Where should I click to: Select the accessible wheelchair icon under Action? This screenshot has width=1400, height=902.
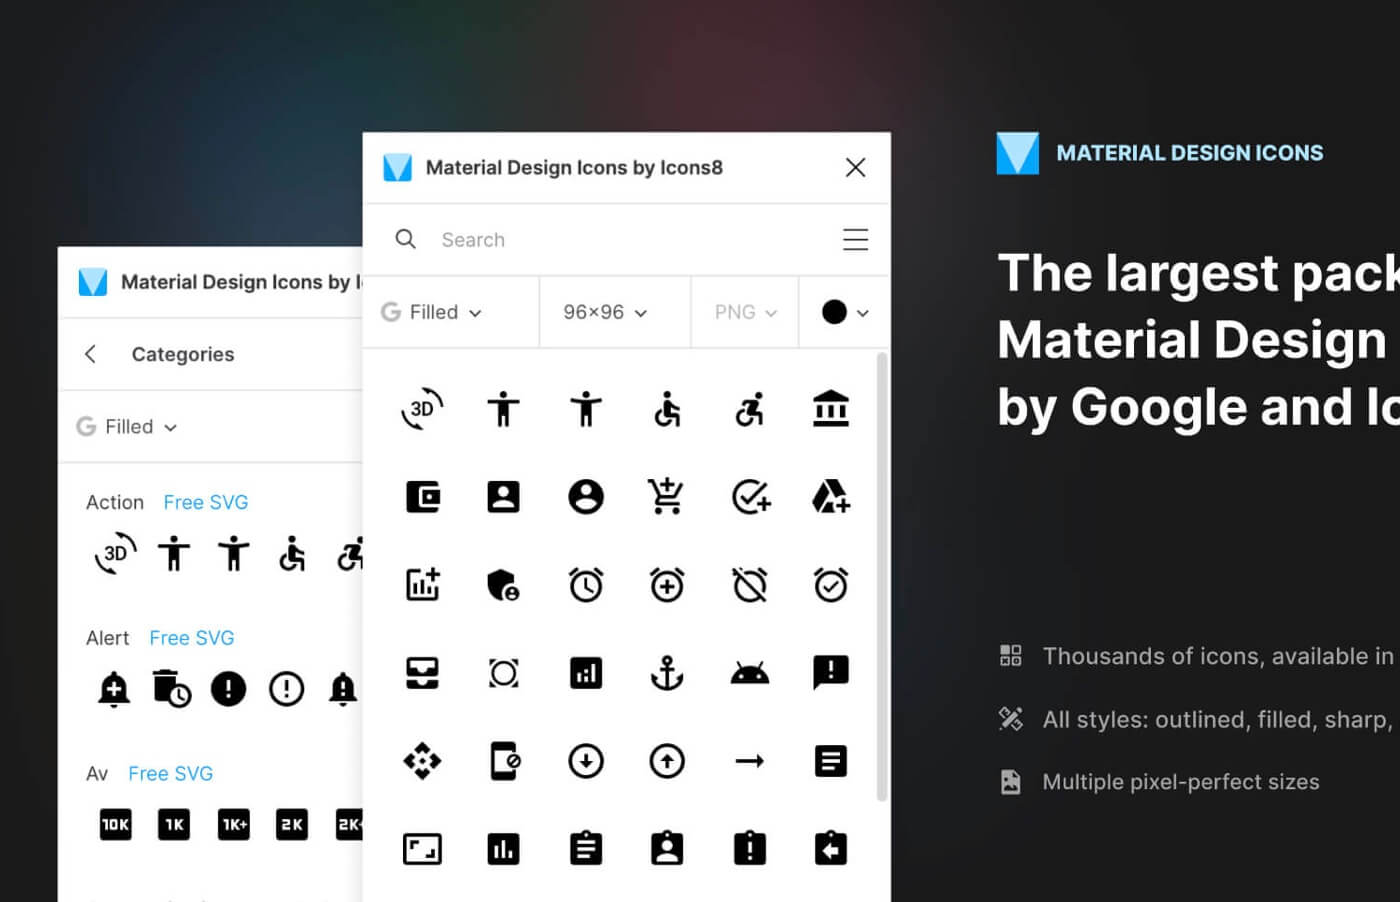pyautogui.click(x=292, y=554)
